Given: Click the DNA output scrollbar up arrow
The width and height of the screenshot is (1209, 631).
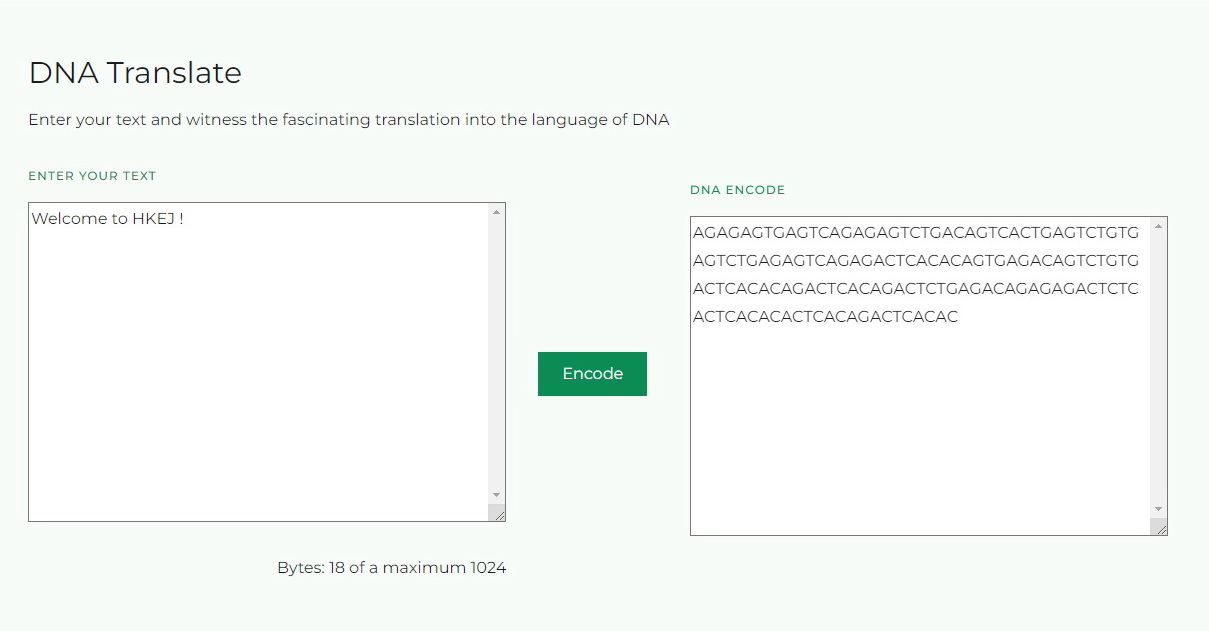Looking at the screenshot, I should [x=1159, y=225].
